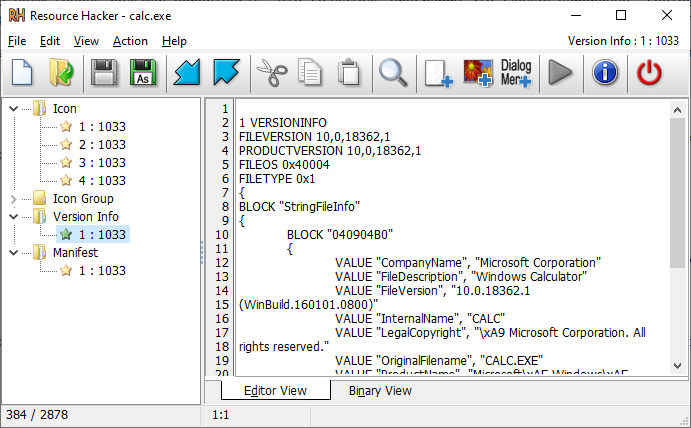Add an image resource with the flower icon
This screenshot has height=428, width=691.
[x=478, y=73]
